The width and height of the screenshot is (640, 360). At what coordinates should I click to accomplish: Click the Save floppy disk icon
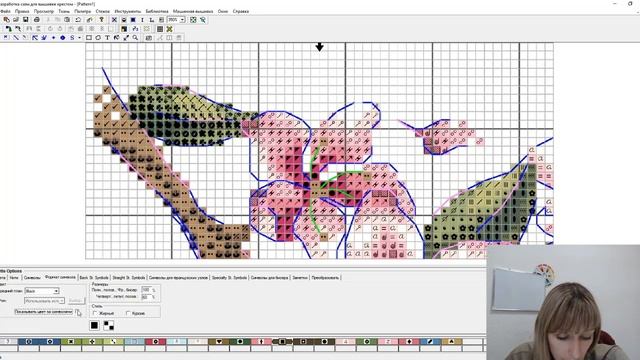pyautogui.click(x=25, y=20)
